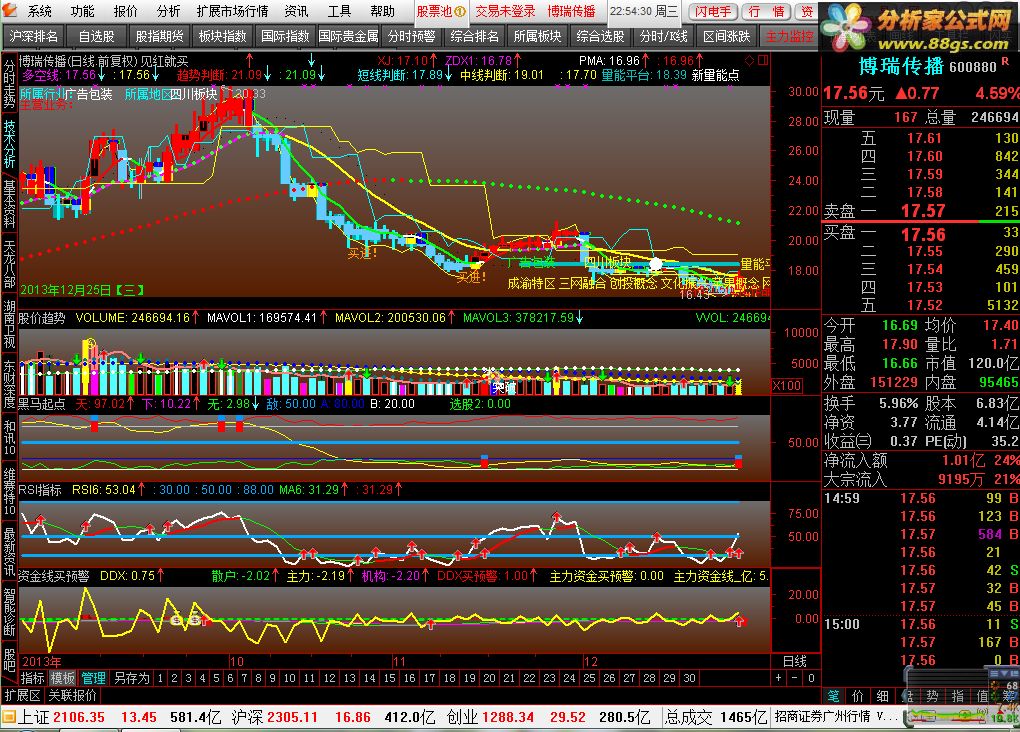Click the 行情 button in the top bar
The width and height of the screenshot is (1020, 732).
coord(766,11)
